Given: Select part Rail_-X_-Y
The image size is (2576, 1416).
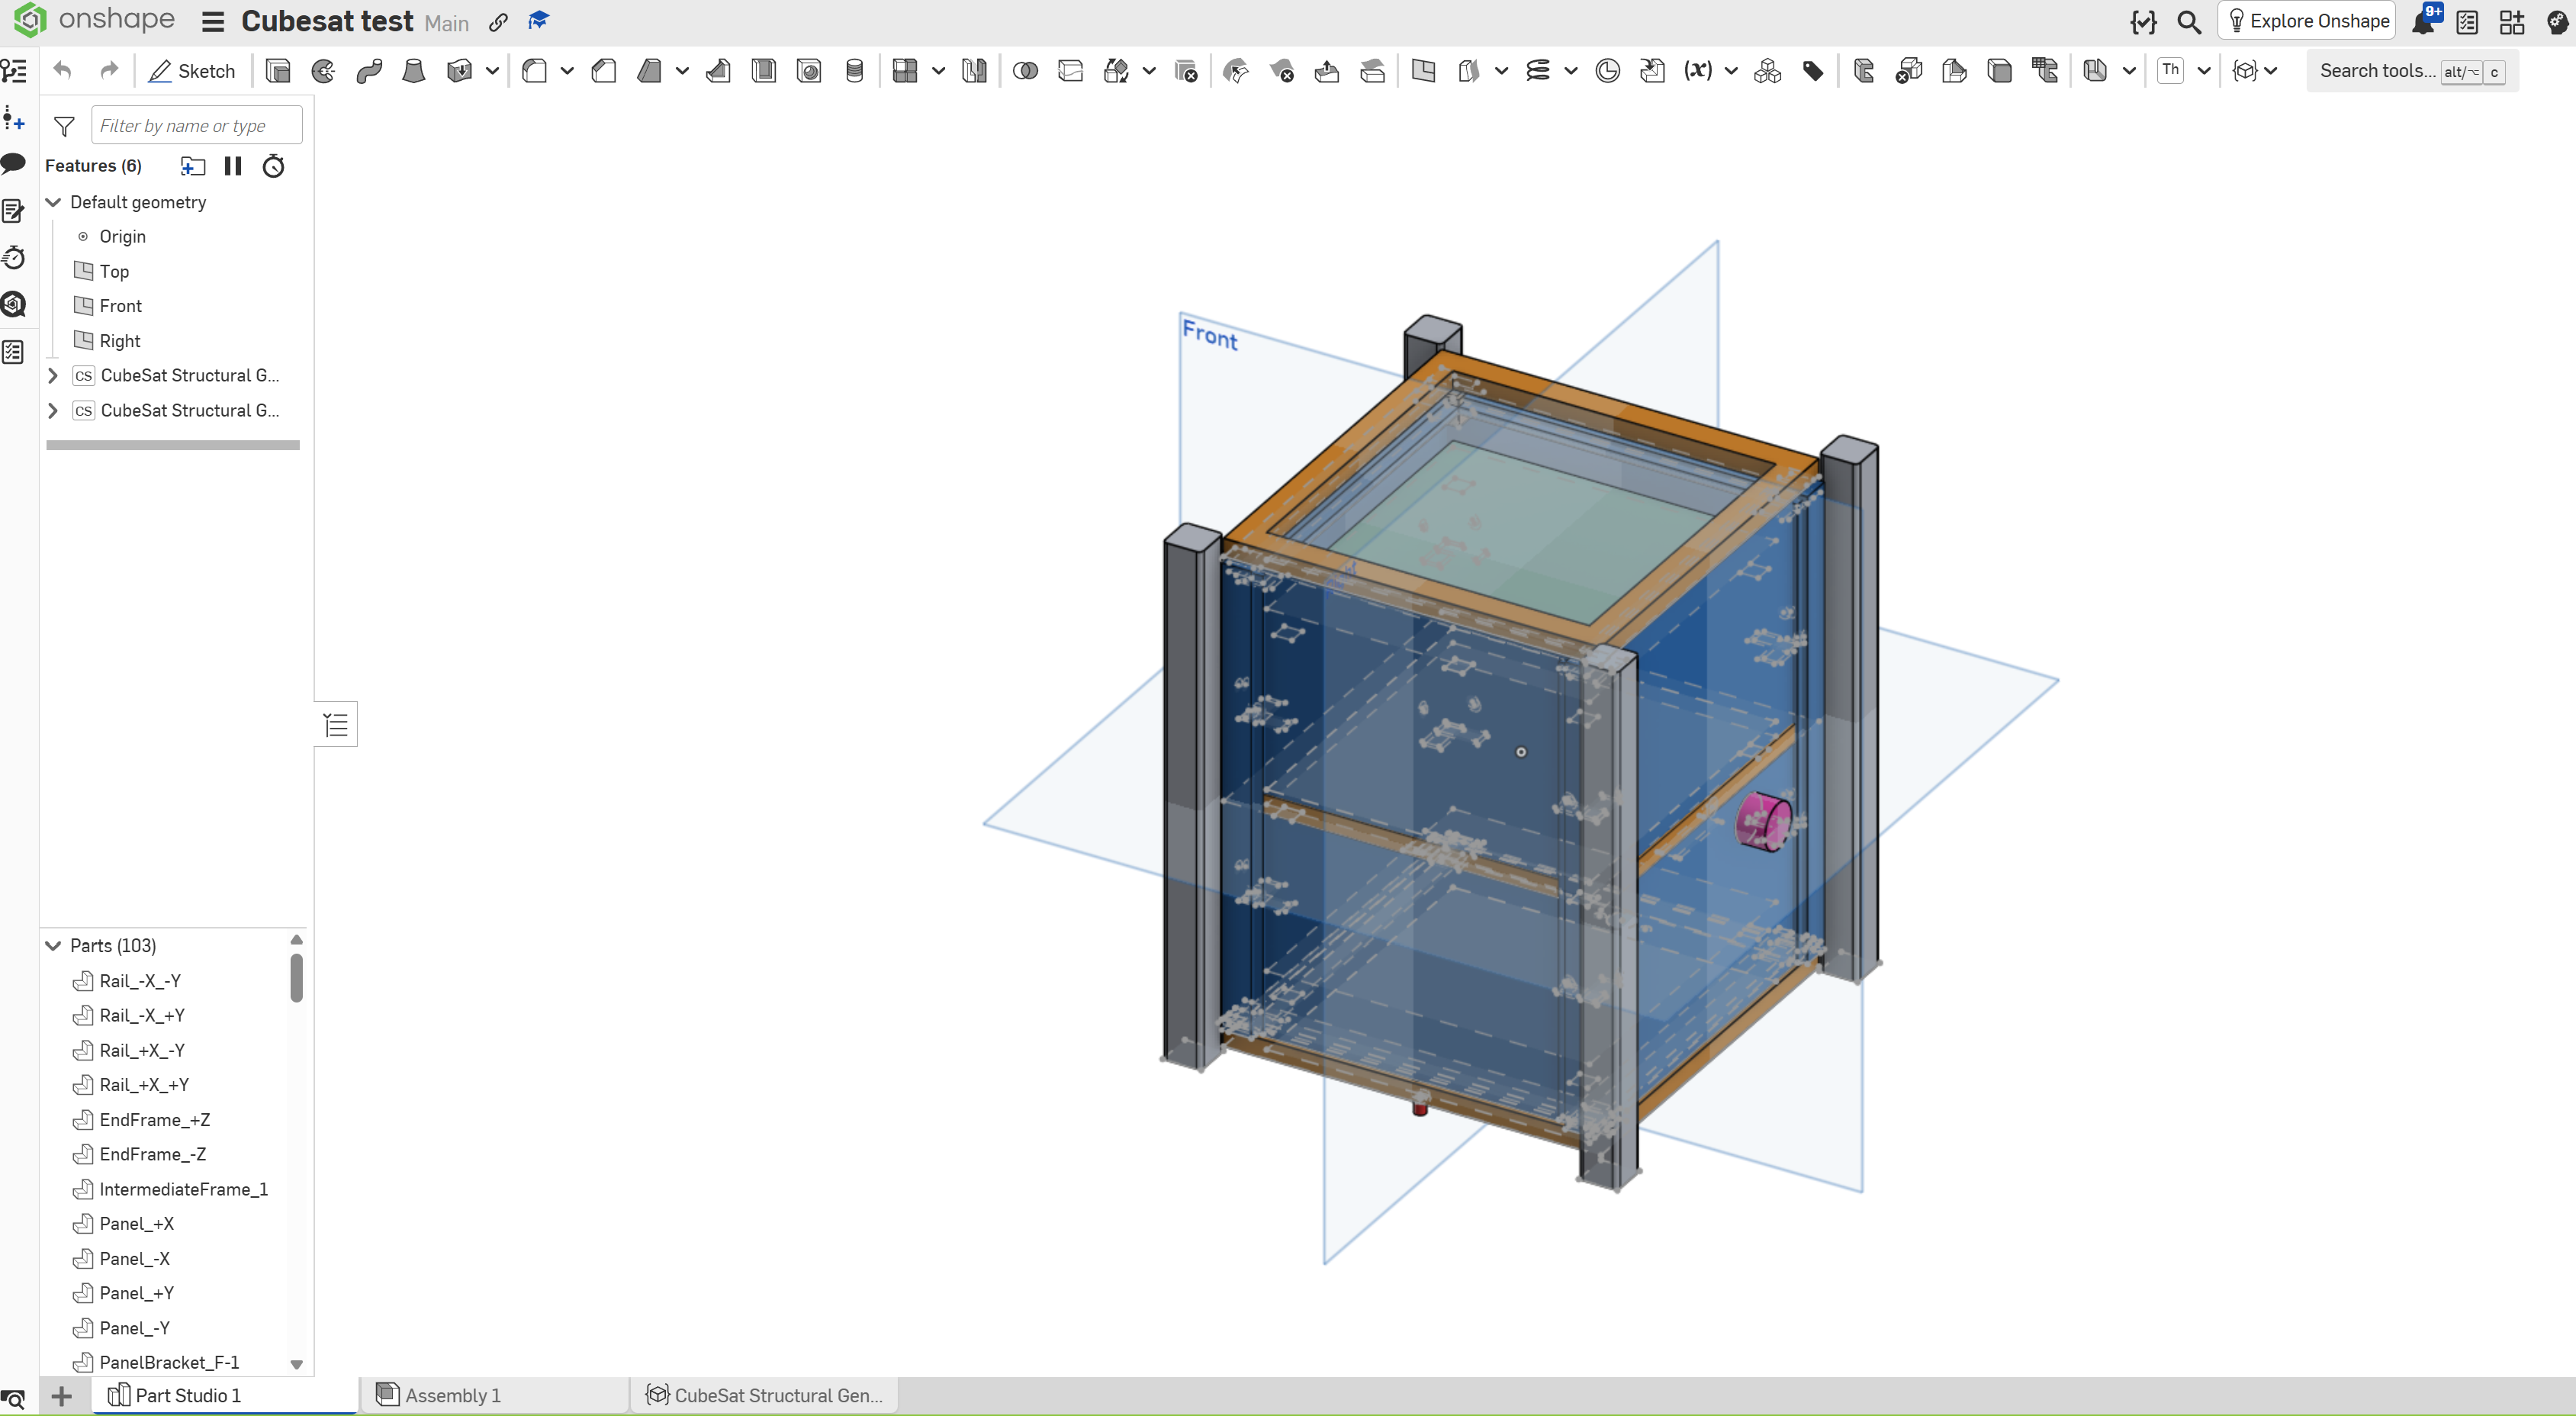Looking at the screenshot, I should (140, 980).
